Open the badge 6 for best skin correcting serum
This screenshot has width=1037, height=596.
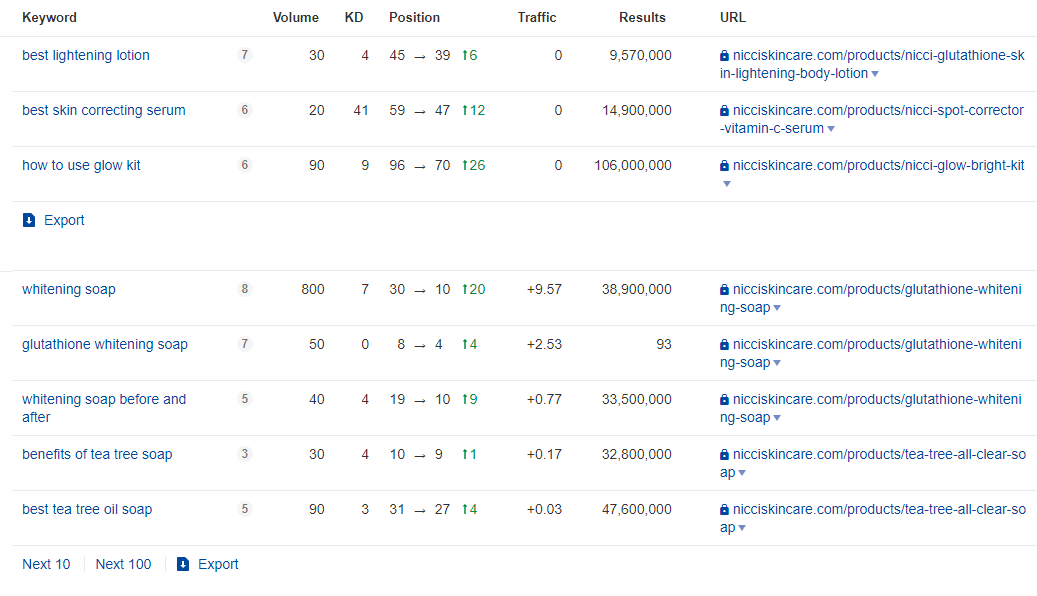[x=245, y=110]
